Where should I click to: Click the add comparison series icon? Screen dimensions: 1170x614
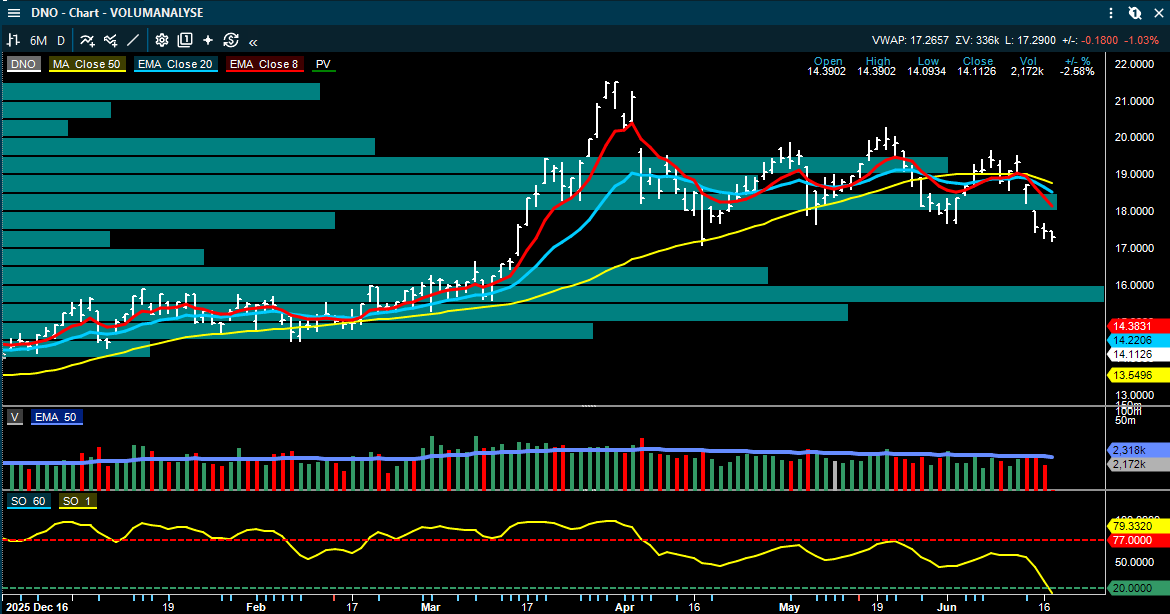click(x=110, y=40)
